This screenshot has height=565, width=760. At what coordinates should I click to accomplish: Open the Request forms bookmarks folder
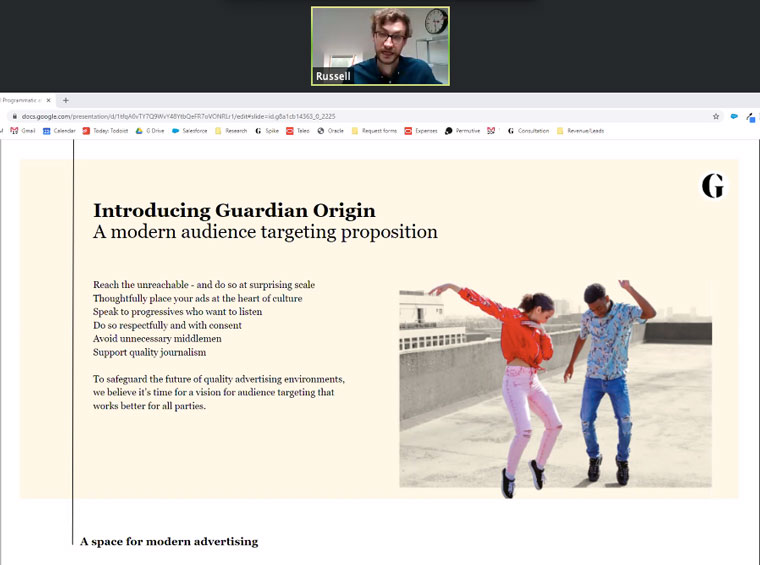click(374, 131)
